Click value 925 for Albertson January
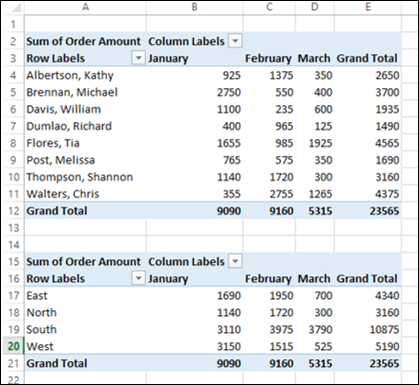 pos(232,75)
